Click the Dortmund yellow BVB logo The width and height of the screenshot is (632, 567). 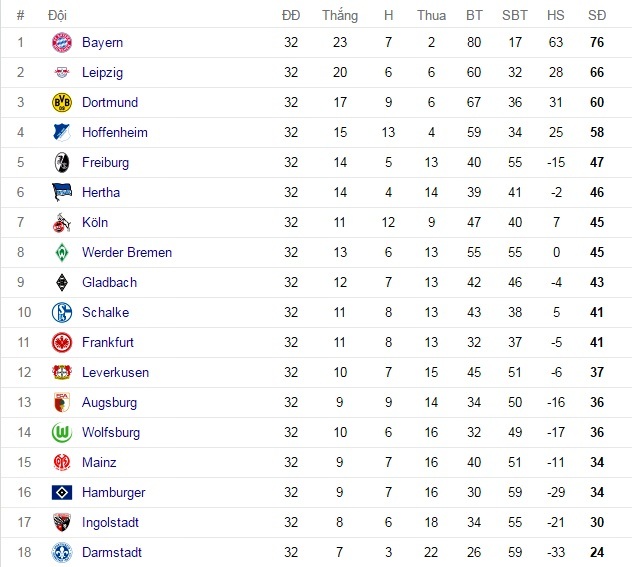[x=62, y=103]
